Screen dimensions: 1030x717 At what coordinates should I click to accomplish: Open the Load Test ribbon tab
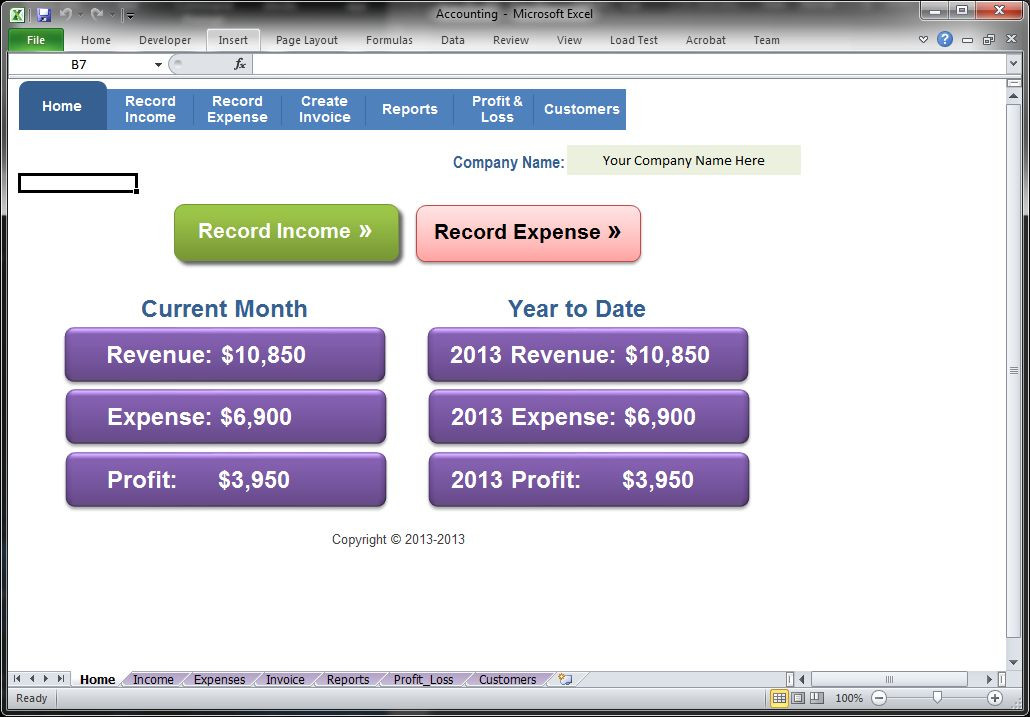click(633, 40)
